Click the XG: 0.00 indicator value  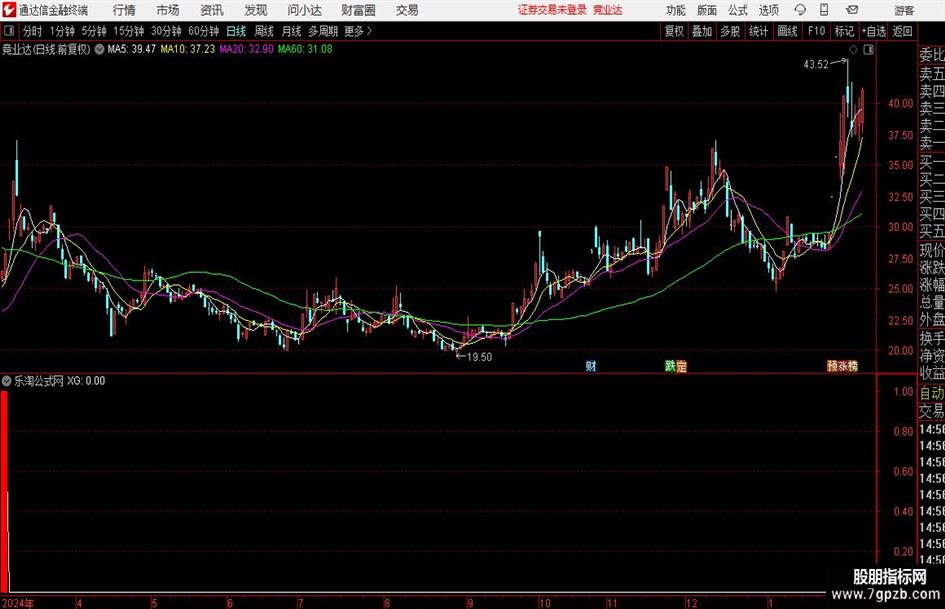(86, 381)
